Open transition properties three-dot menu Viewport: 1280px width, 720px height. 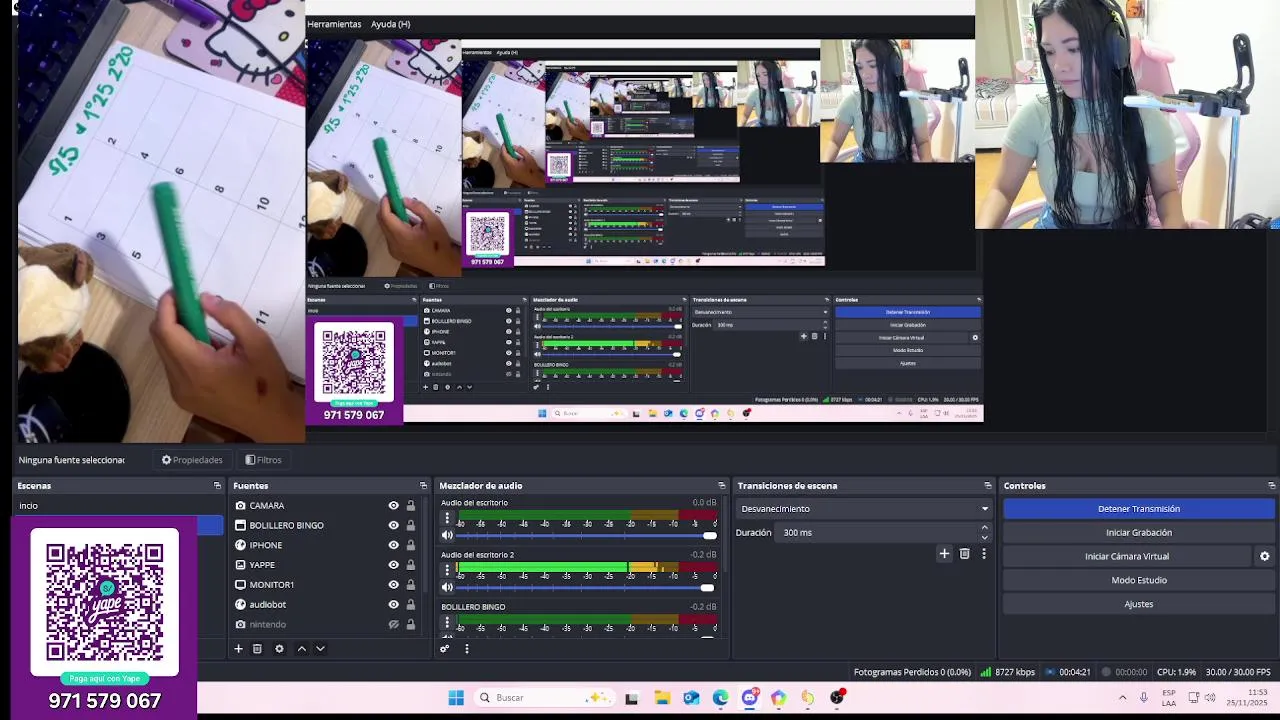(984, 553)
